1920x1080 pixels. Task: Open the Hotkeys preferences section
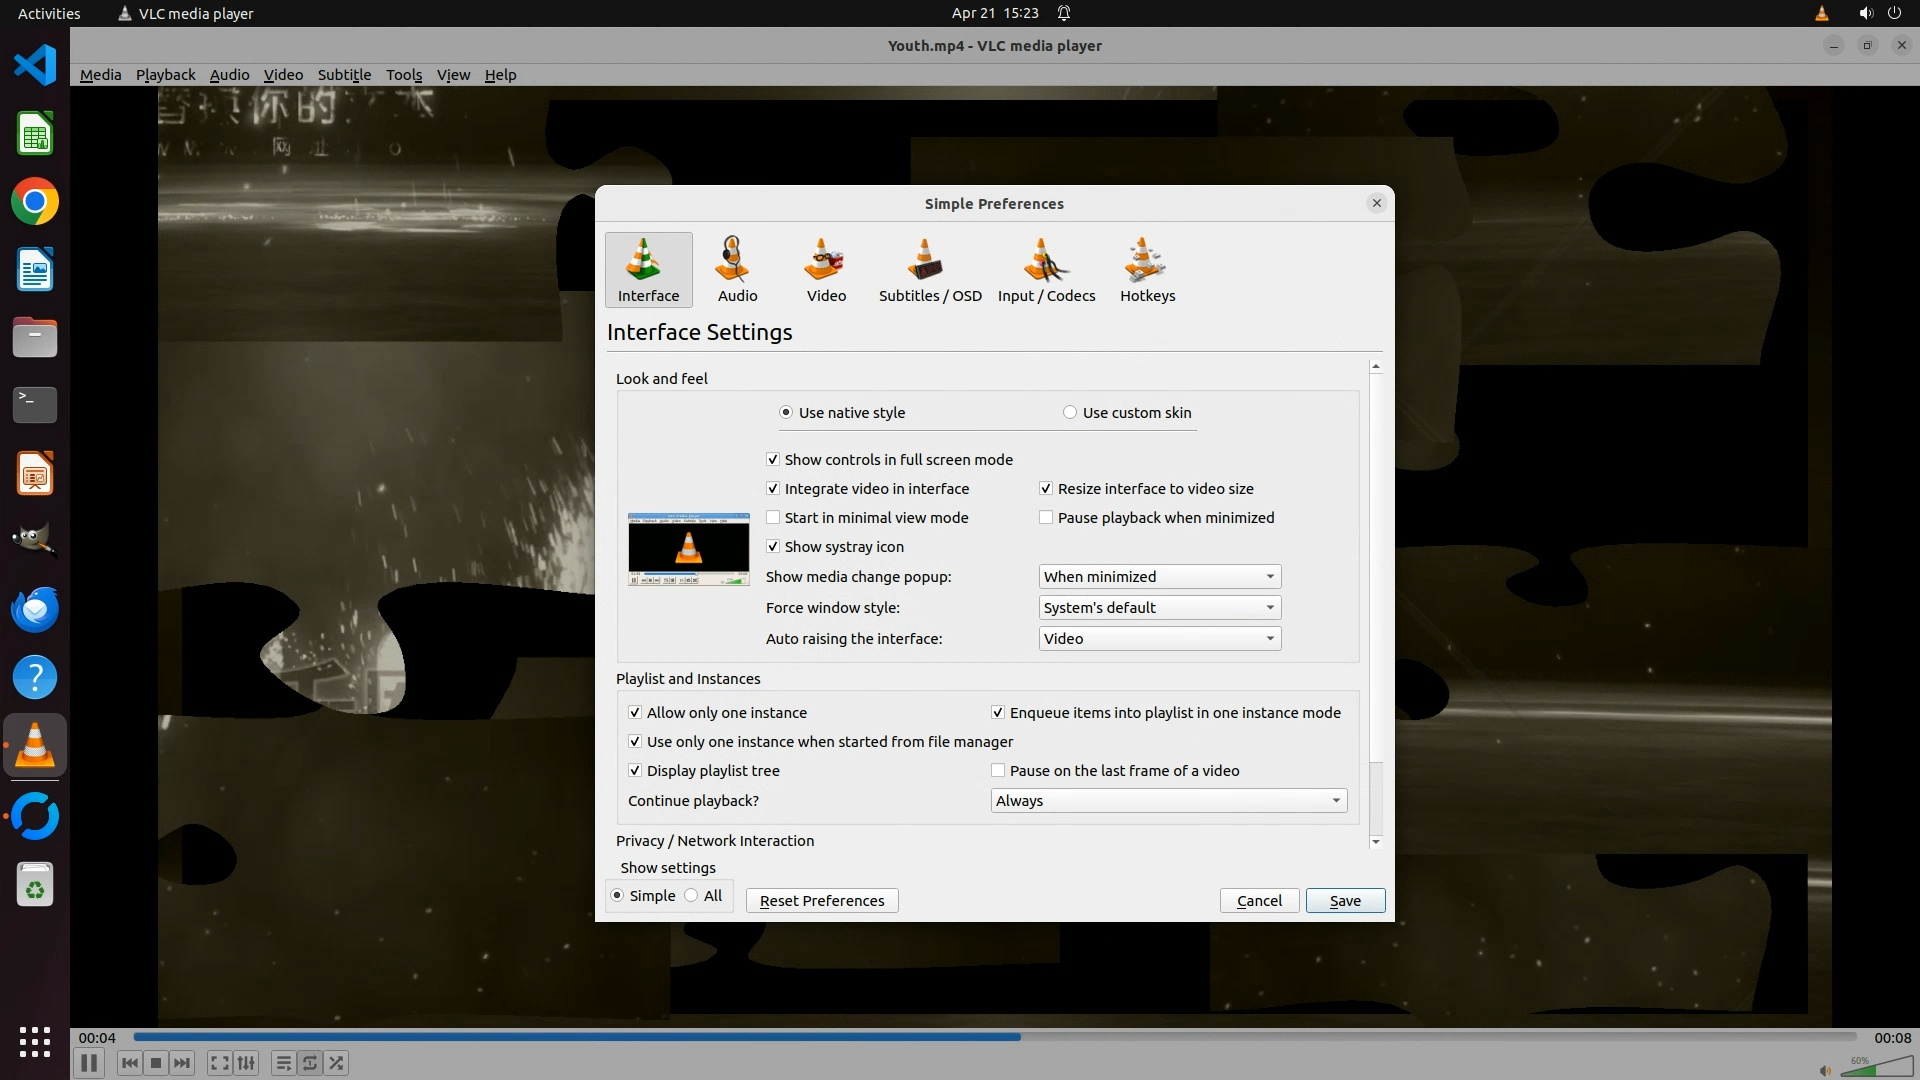(x=1147, y=270)
